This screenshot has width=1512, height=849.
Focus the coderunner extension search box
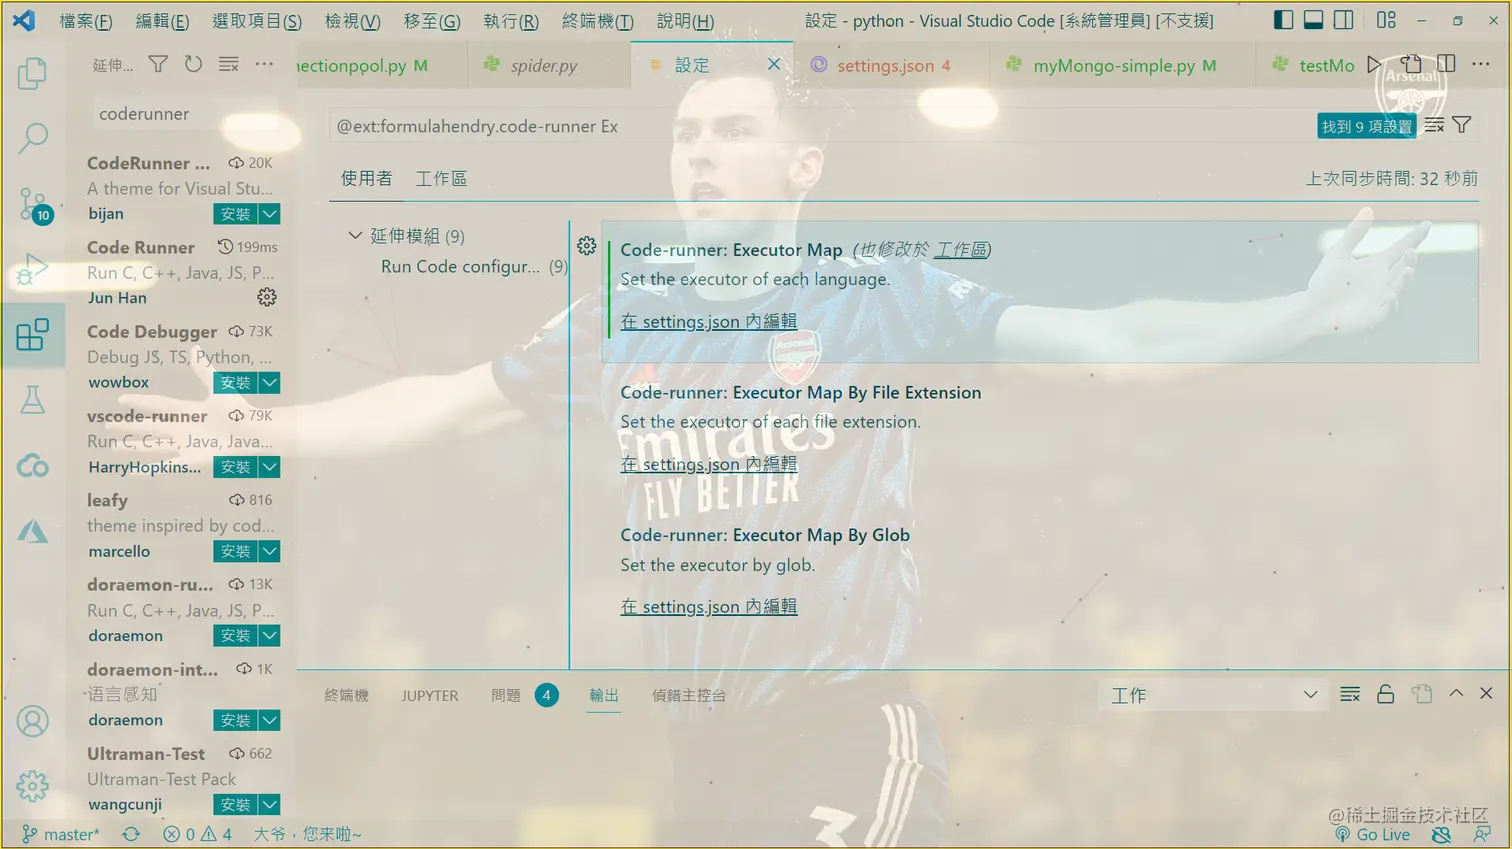click(186, 113)
